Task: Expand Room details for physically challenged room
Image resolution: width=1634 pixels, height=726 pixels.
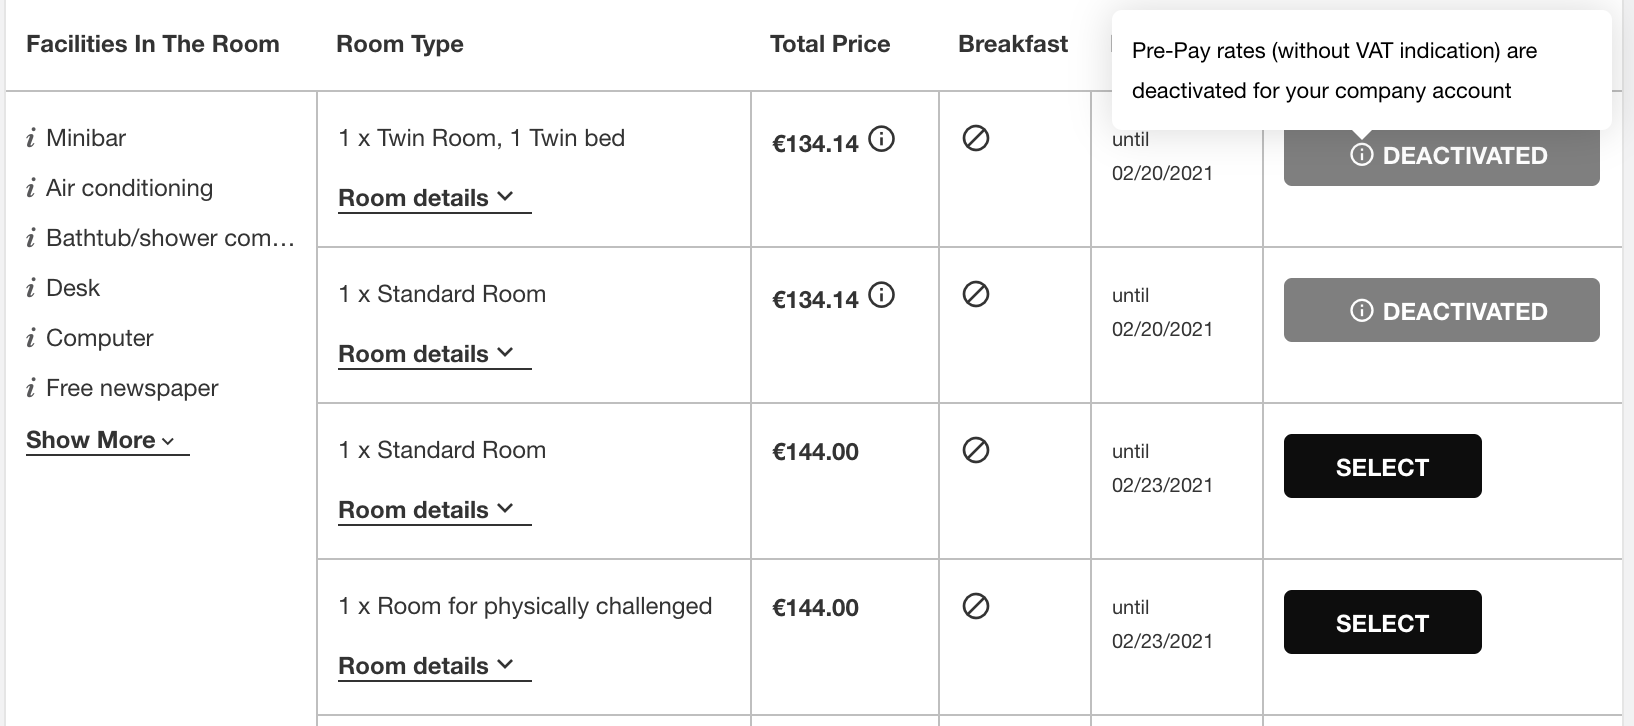Action: click(434, 666)
